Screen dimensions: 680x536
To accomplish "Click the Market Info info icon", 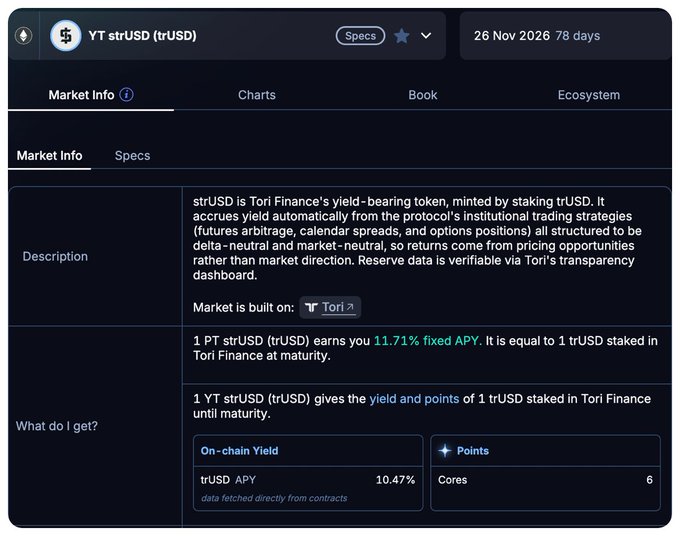I will [x=126, y=95].
